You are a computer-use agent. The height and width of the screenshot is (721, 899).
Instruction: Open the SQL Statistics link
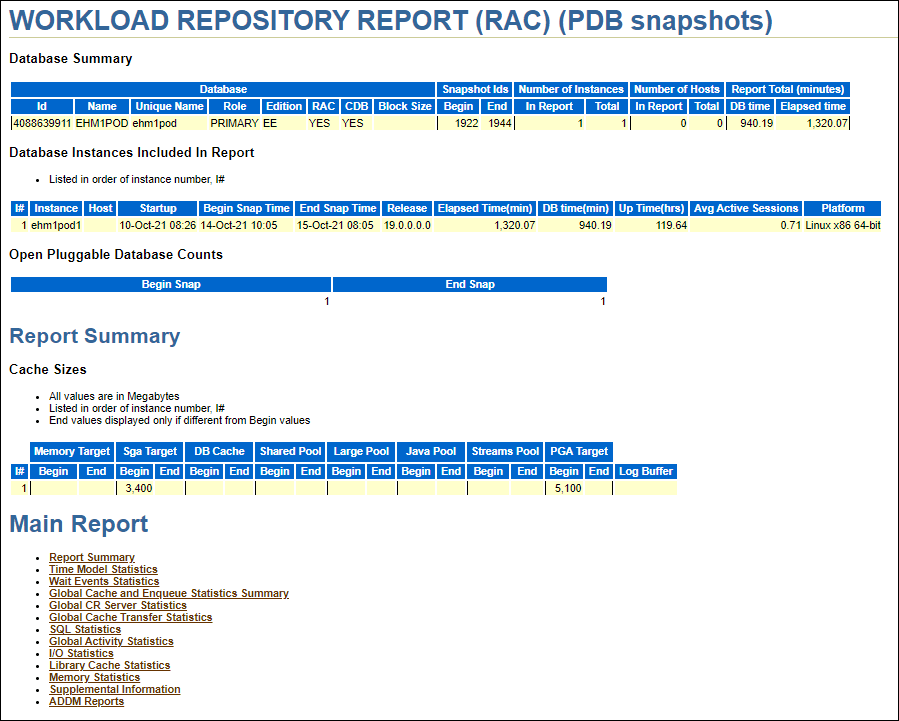pos(84,629)
